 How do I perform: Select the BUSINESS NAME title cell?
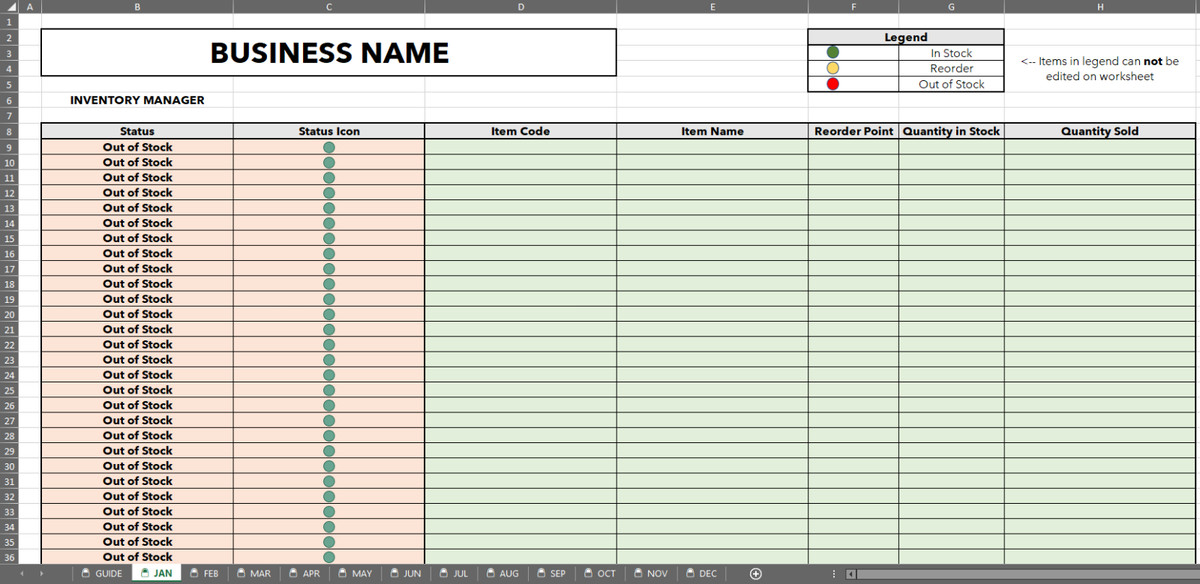point(328,53)
